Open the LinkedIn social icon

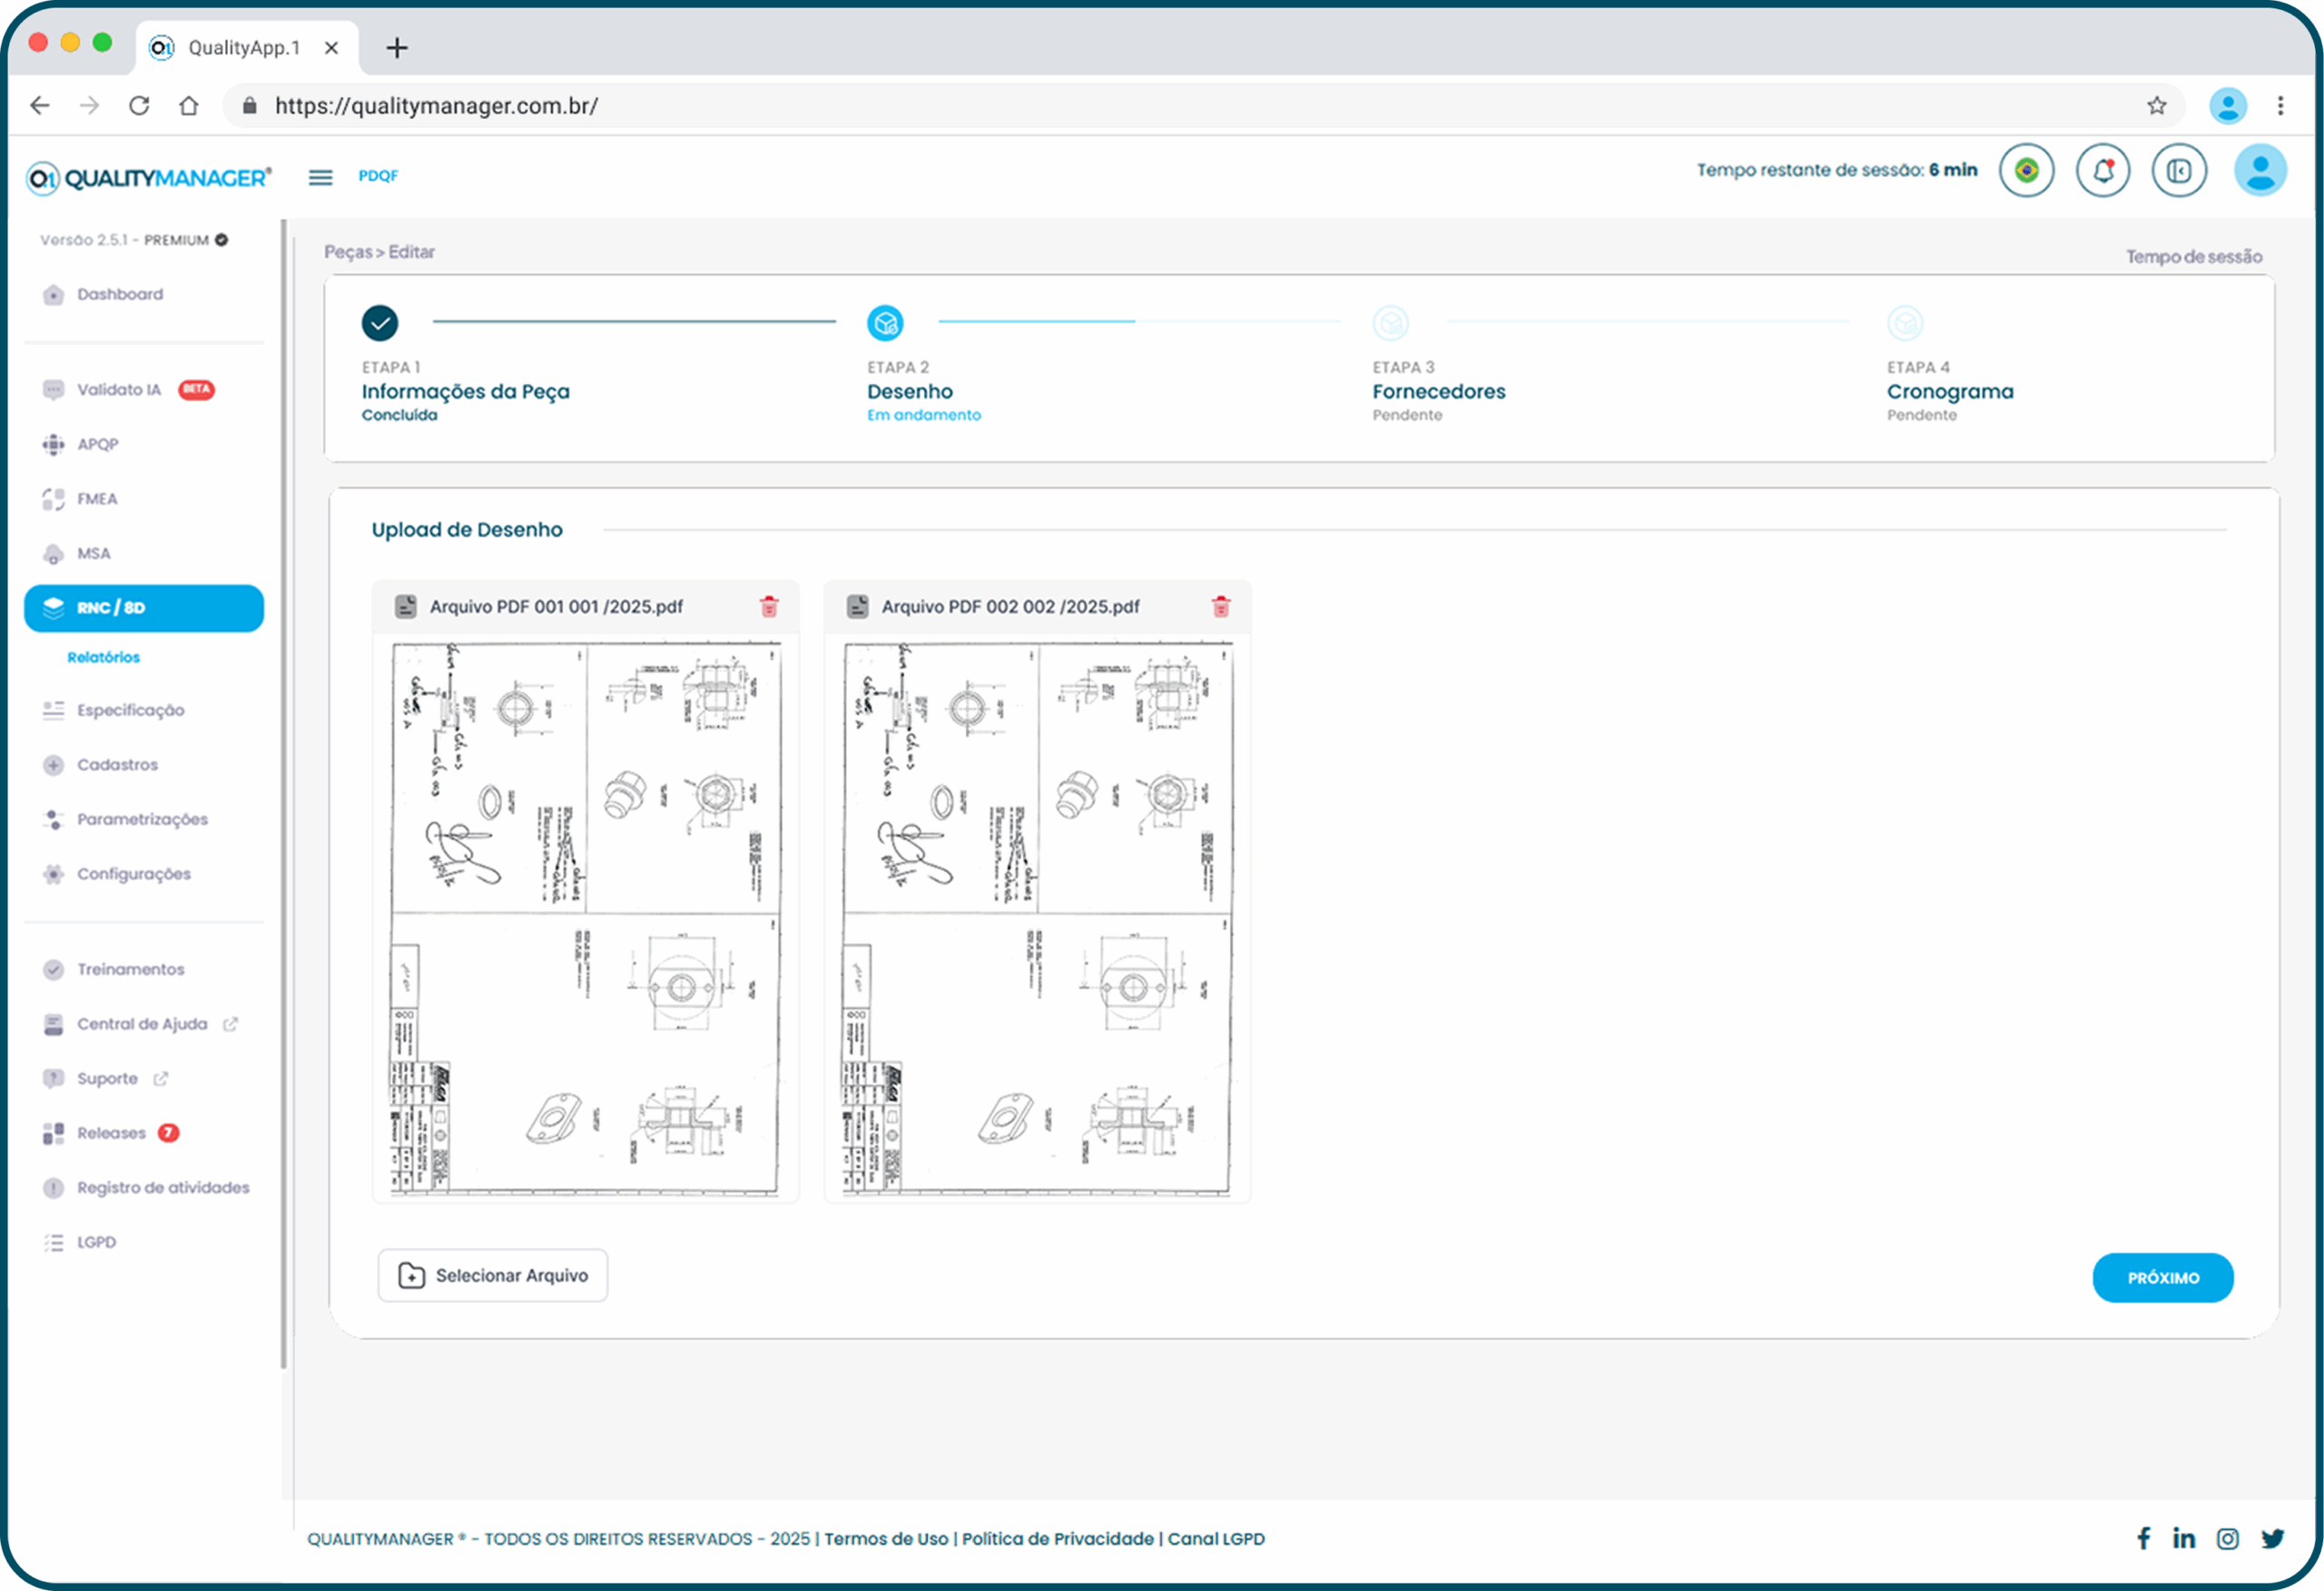(x=2184, y=1539)
